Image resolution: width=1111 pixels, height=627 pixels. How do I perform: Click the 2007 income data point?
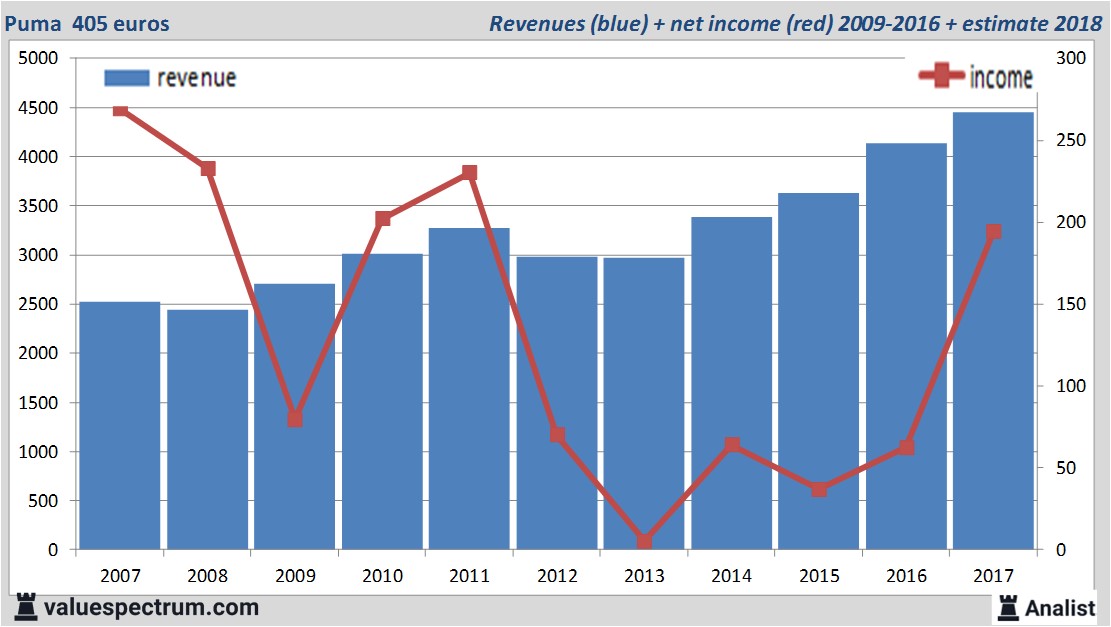point(120,109)
